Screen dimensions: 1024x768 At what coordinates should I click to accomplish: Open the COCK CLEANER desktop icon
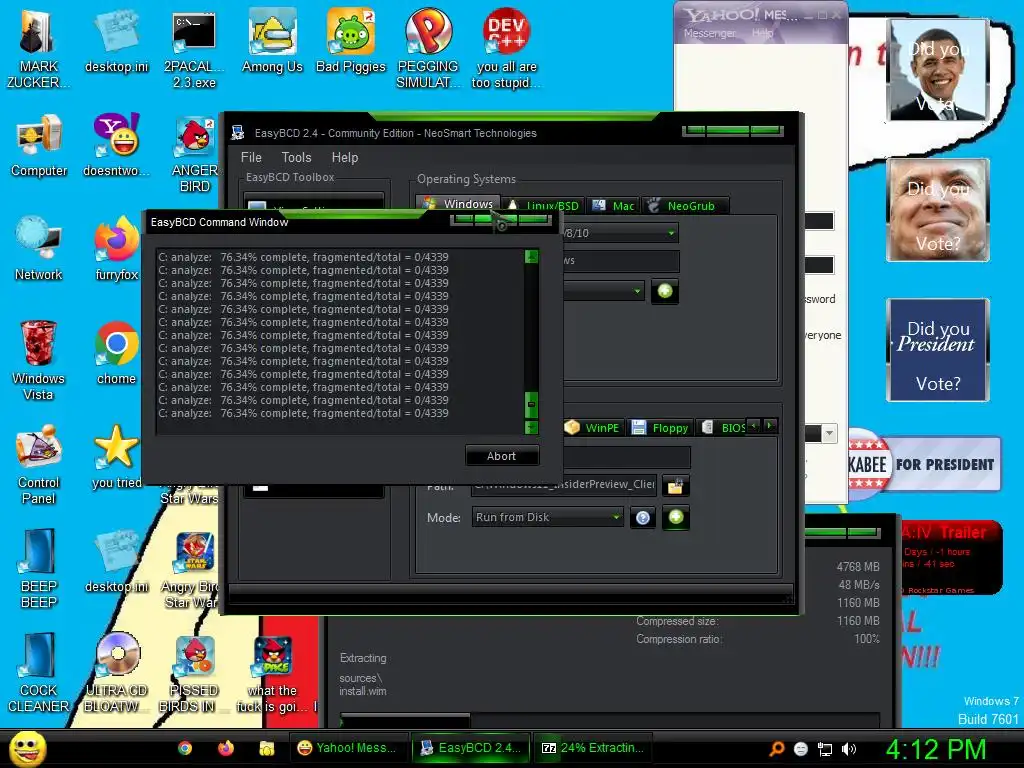pos(39,673)
